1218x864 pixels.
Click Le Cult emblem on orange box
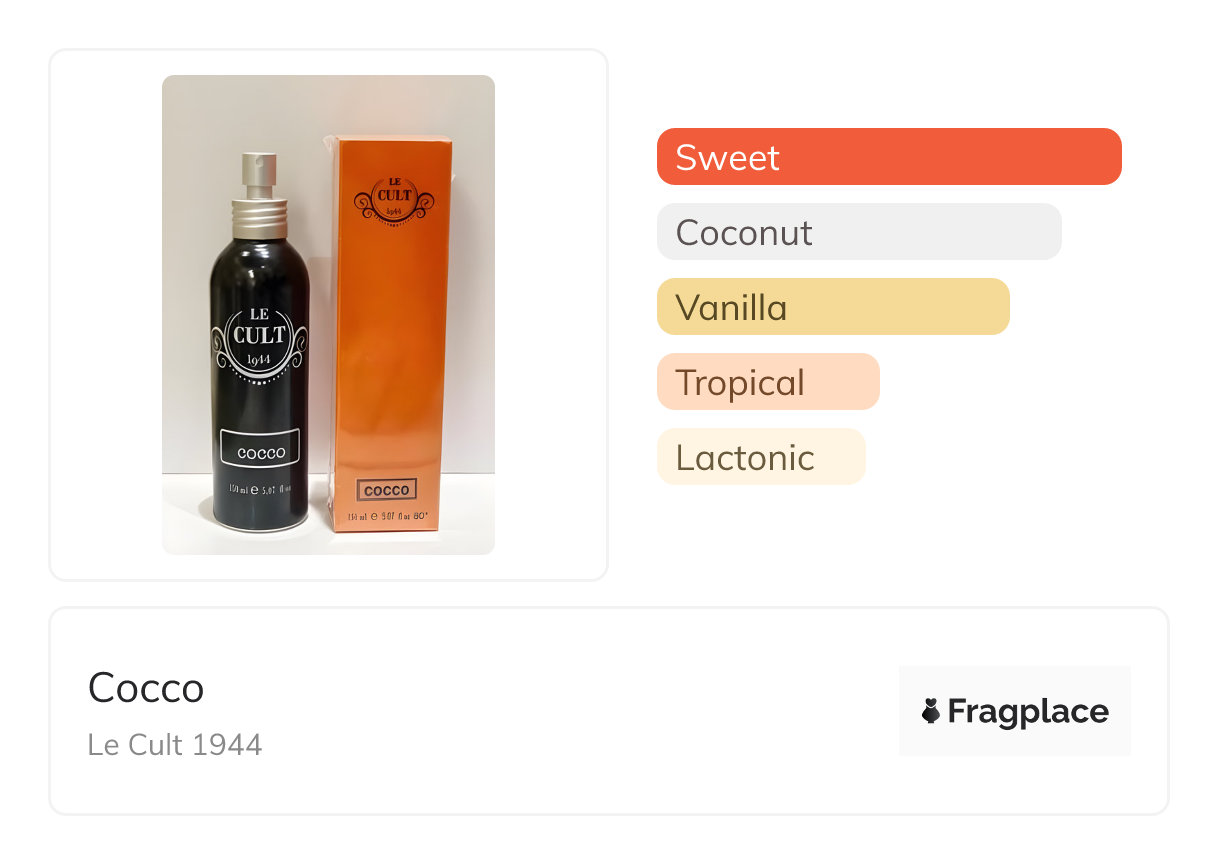click(x=391, y=194)
